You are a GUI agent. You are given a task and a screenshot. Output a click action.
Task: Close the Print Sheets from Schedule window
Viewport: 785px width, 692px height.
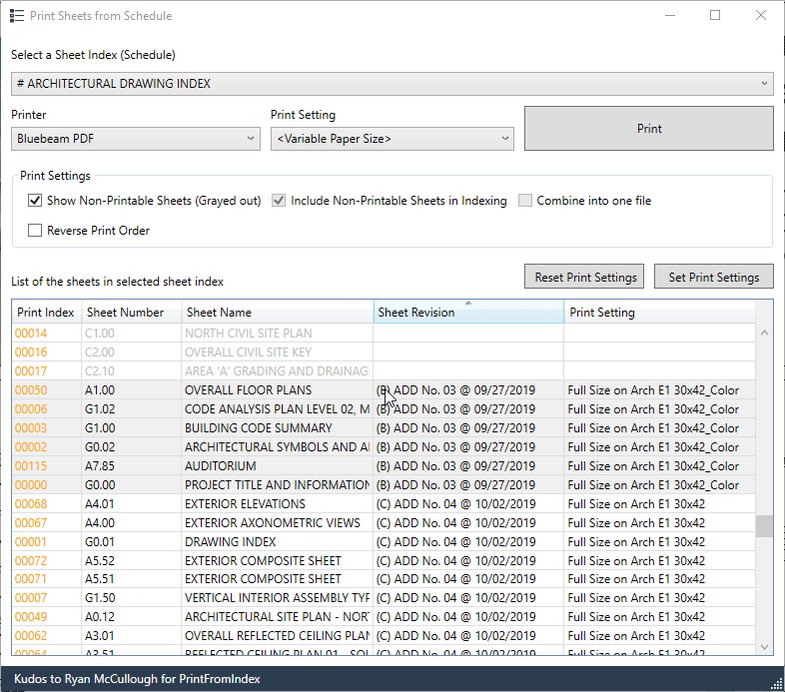point(761,16)
